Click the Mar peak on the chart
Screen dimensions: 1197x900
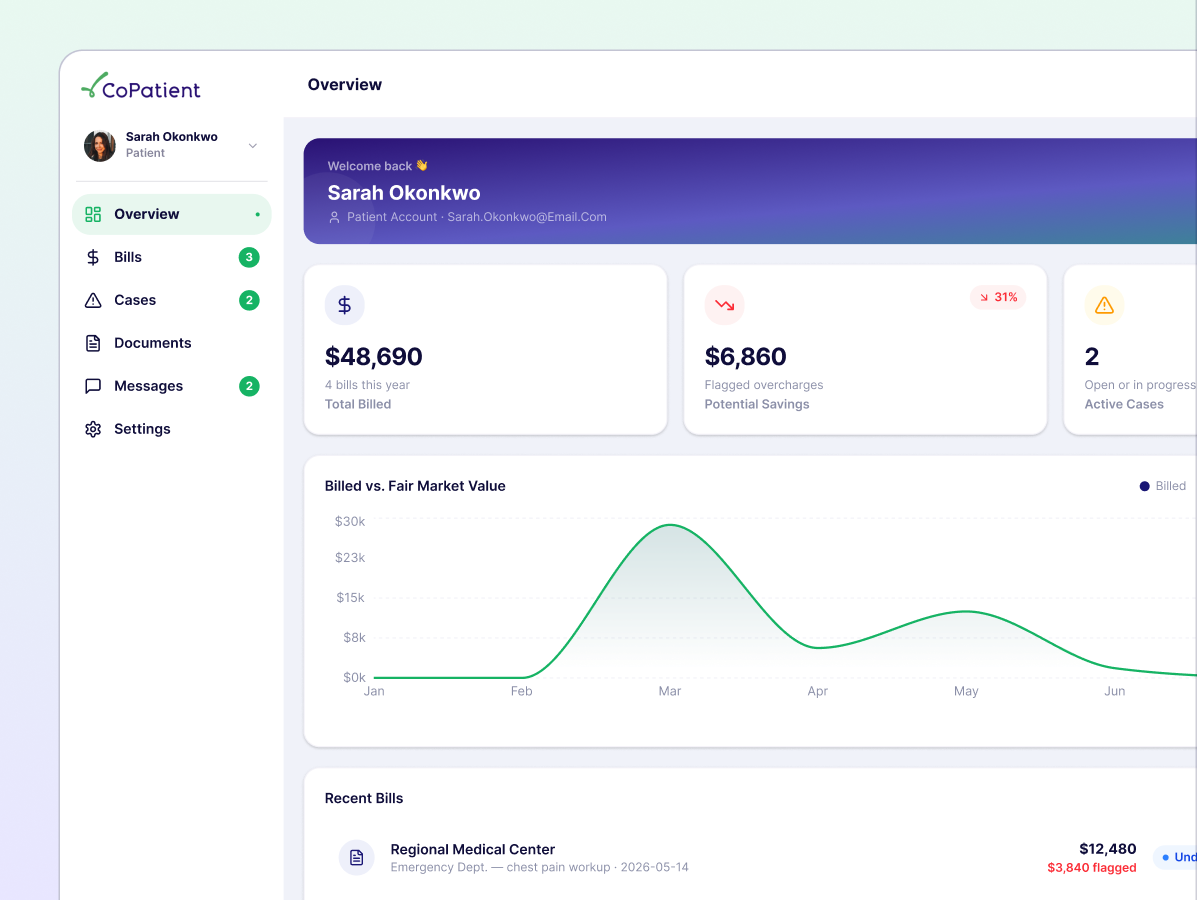tap(669, 525)
